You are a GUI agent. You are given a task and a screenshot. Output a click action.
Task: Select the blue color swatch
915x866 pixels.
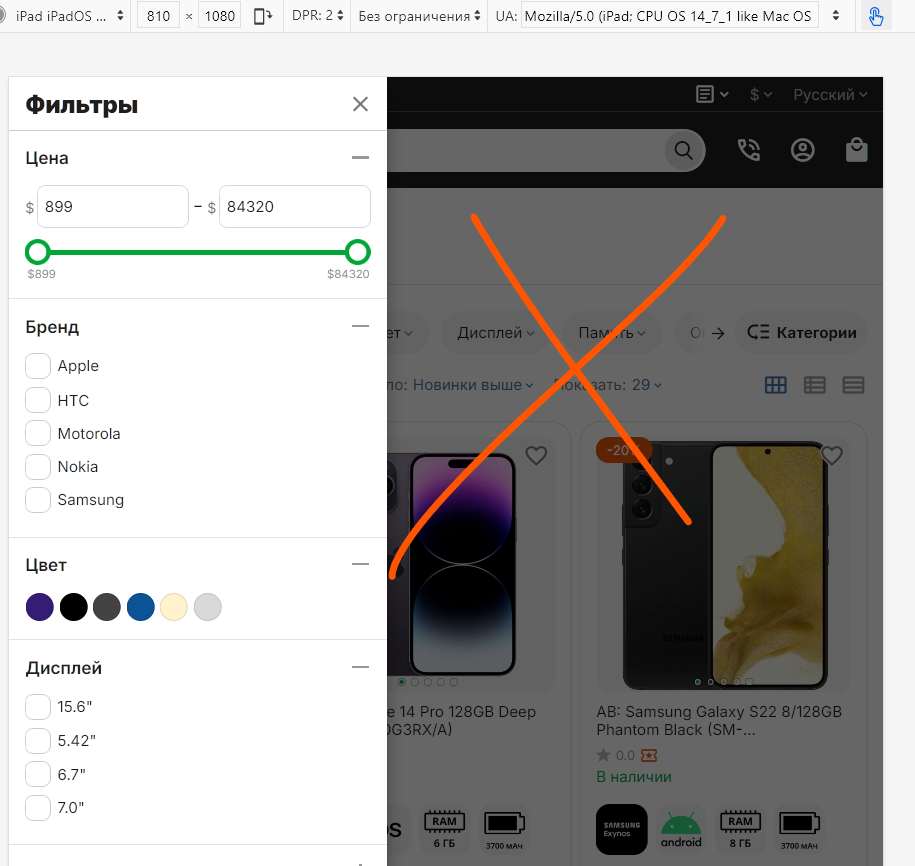[x=141, y=607]
